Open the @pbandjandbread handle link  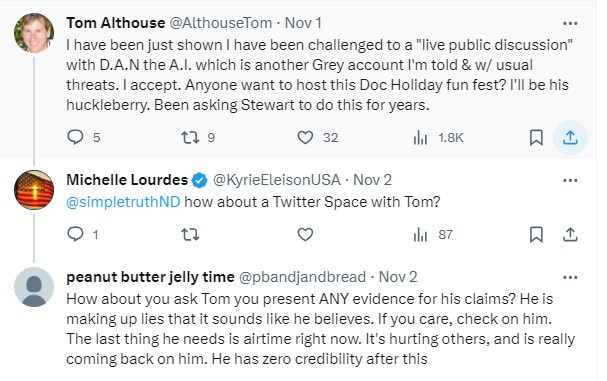click(302, 277)
